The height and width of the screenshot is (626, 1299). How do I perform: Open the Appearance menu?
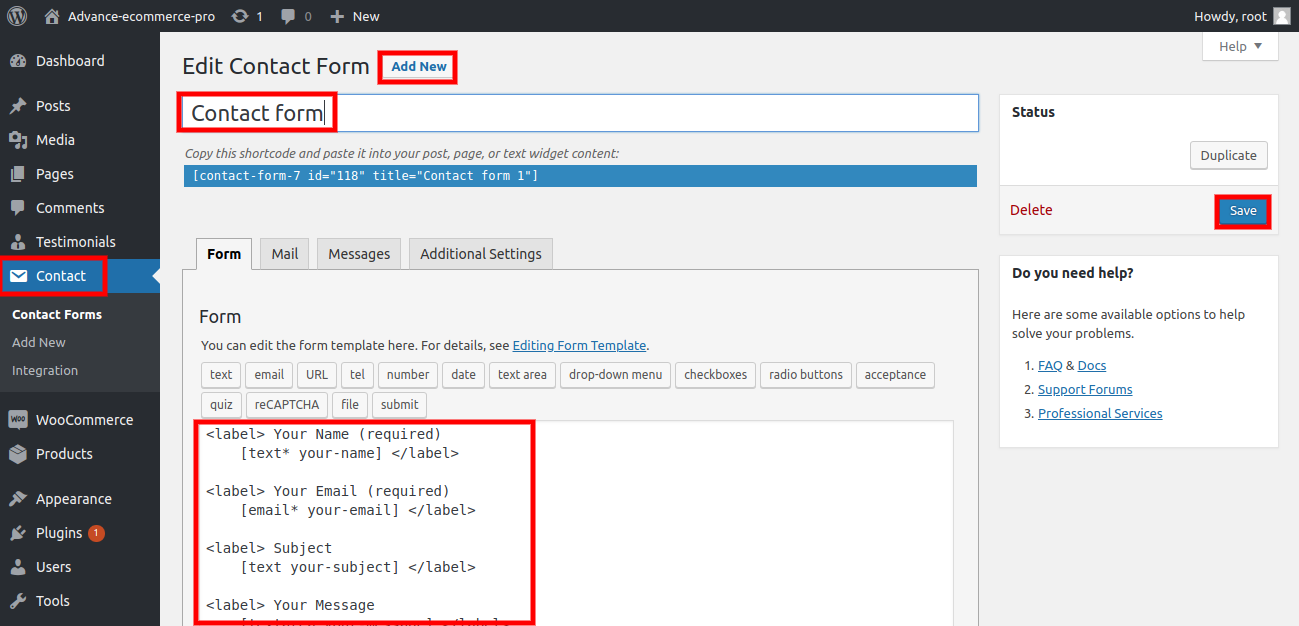[73, 499]
